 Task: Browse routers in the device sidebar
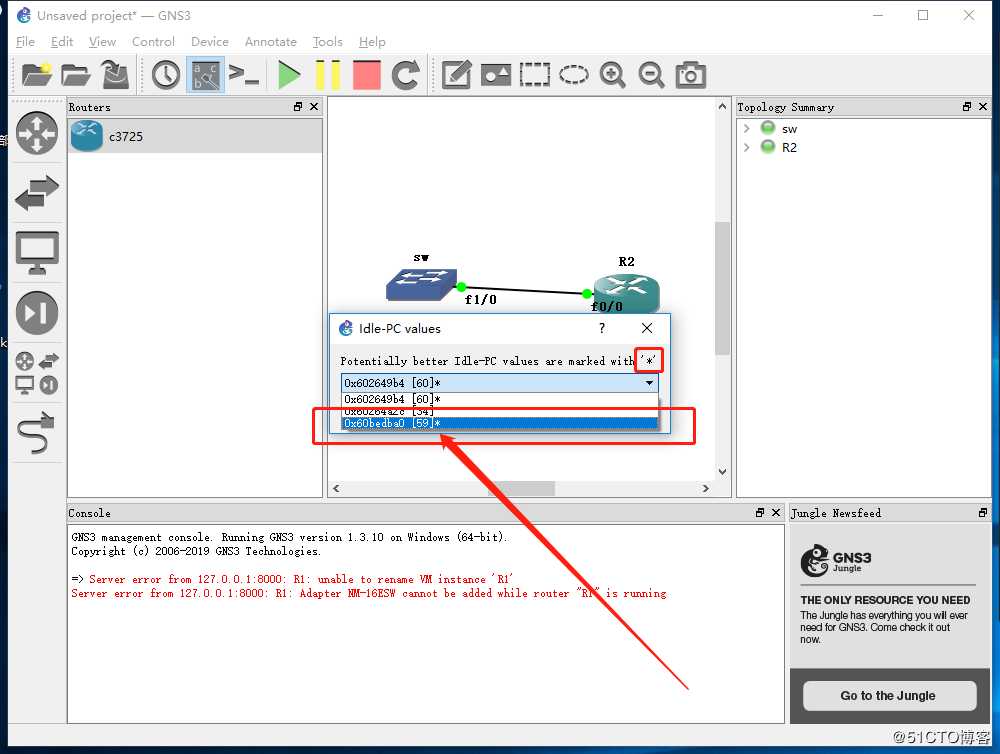tap(37, 133)
